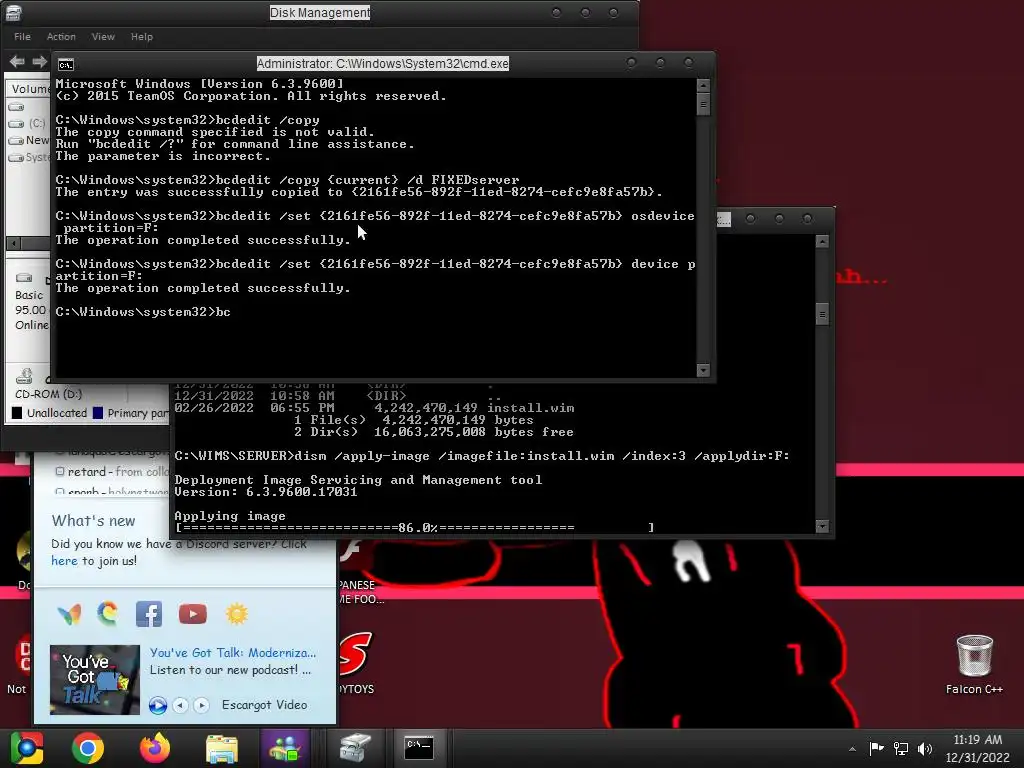The height and width of the screenshot is (768, 1024).
Task: Go to previous Escargot Video item
Action: tap(181, 705)
